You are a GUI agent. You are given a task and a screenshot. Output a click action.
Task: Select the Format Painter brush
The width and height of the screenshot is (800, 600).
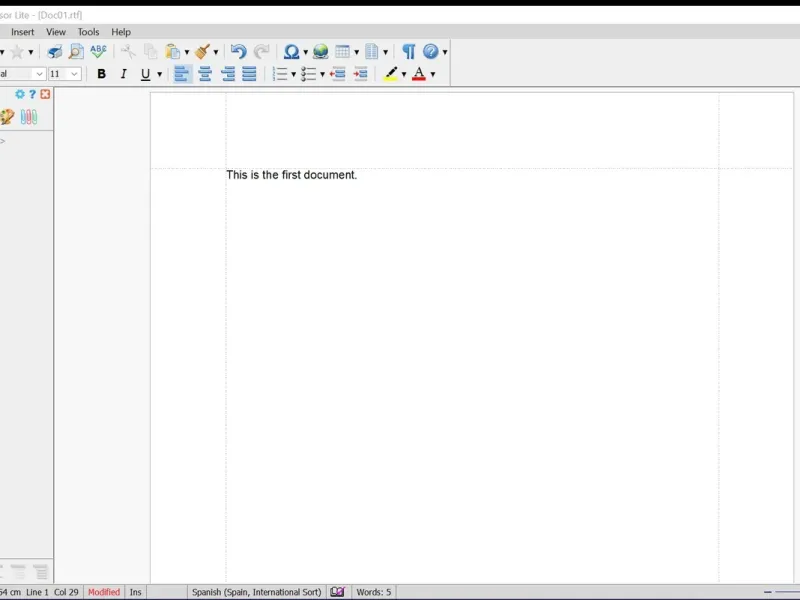click(x=203, y=52)
